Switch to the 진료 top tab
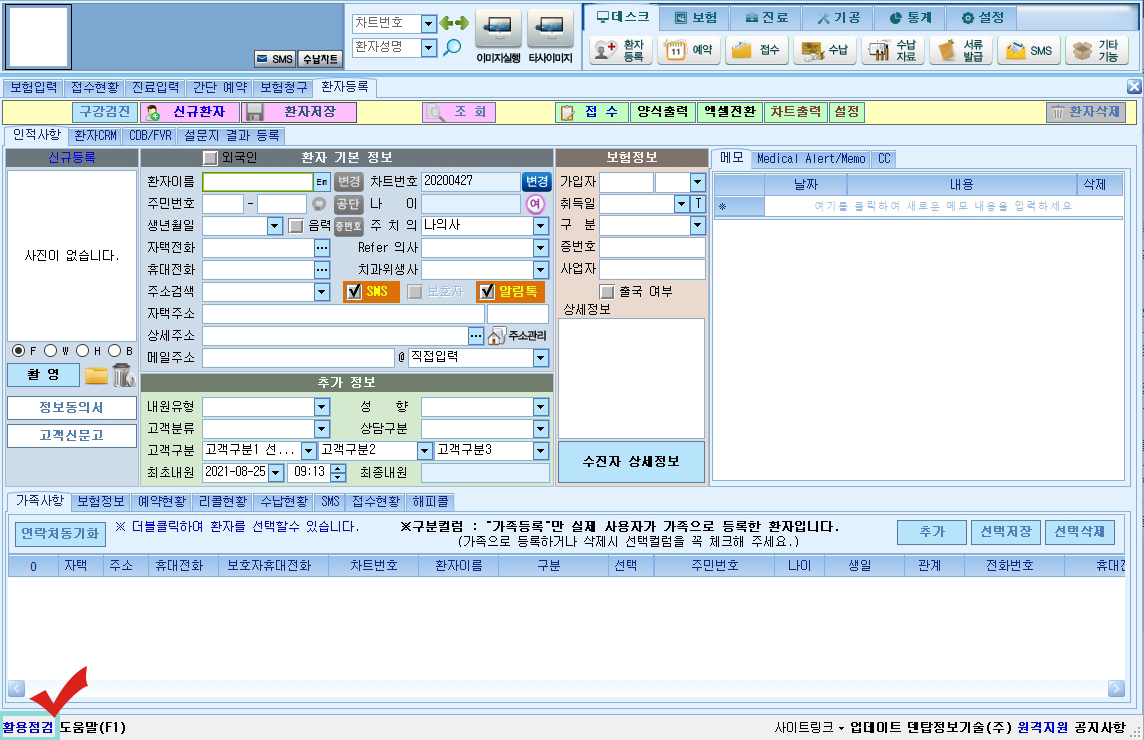 click(x=766, y=18)
